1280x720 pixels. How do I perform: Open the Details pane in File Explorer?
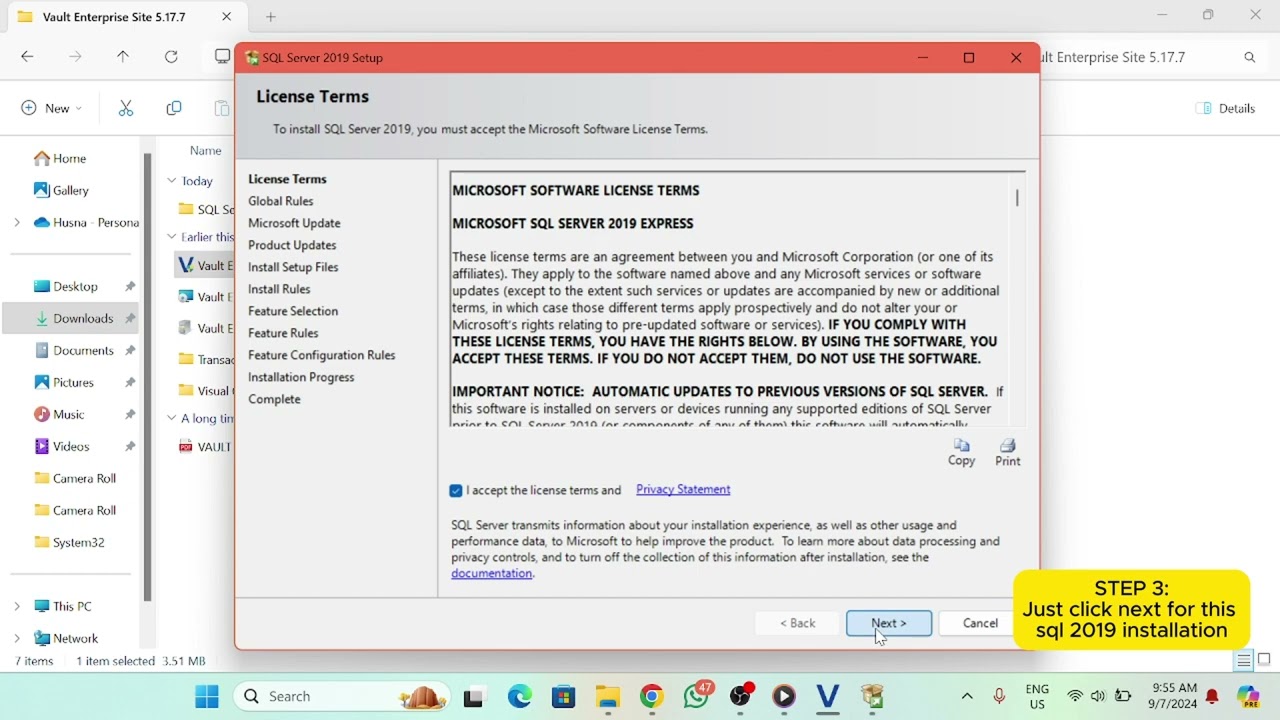[x=1226, y=108]
